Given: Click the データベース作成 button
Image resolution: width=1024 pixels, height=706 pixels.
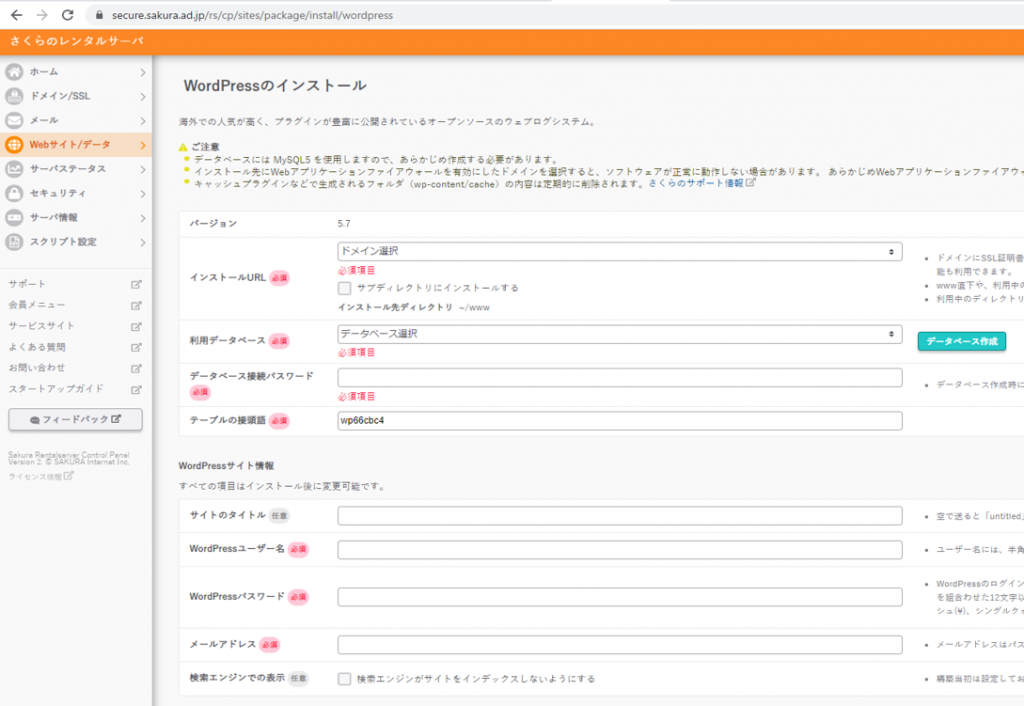Looking at the screenshot, I should [961, 341].
